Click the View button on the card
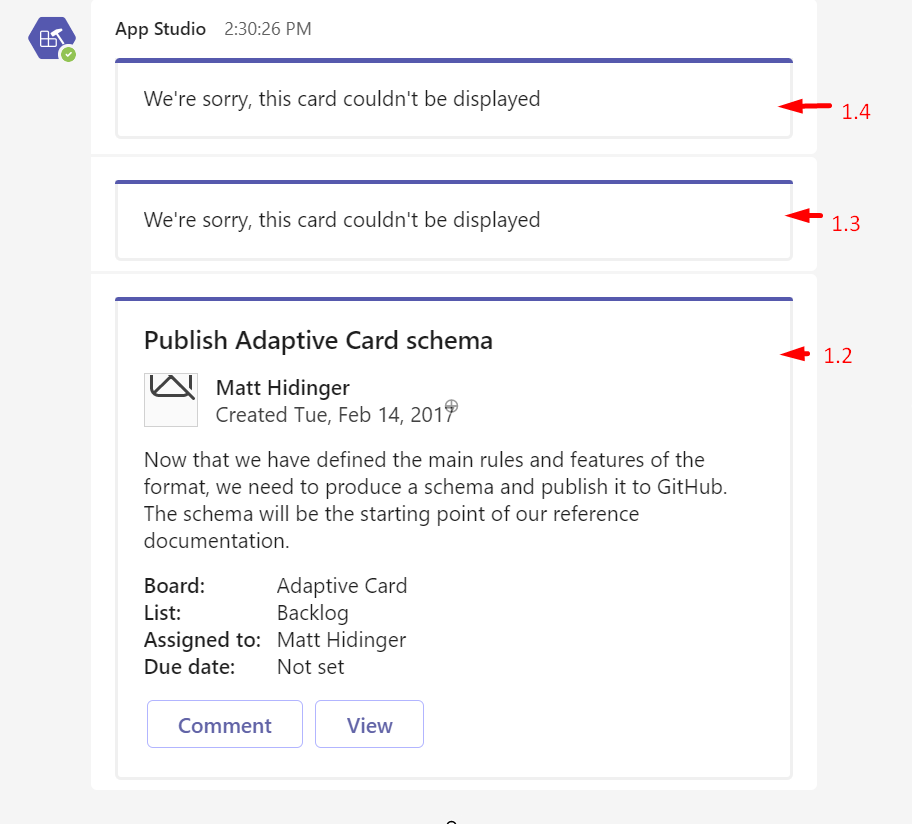 click(x=369, y=724)
